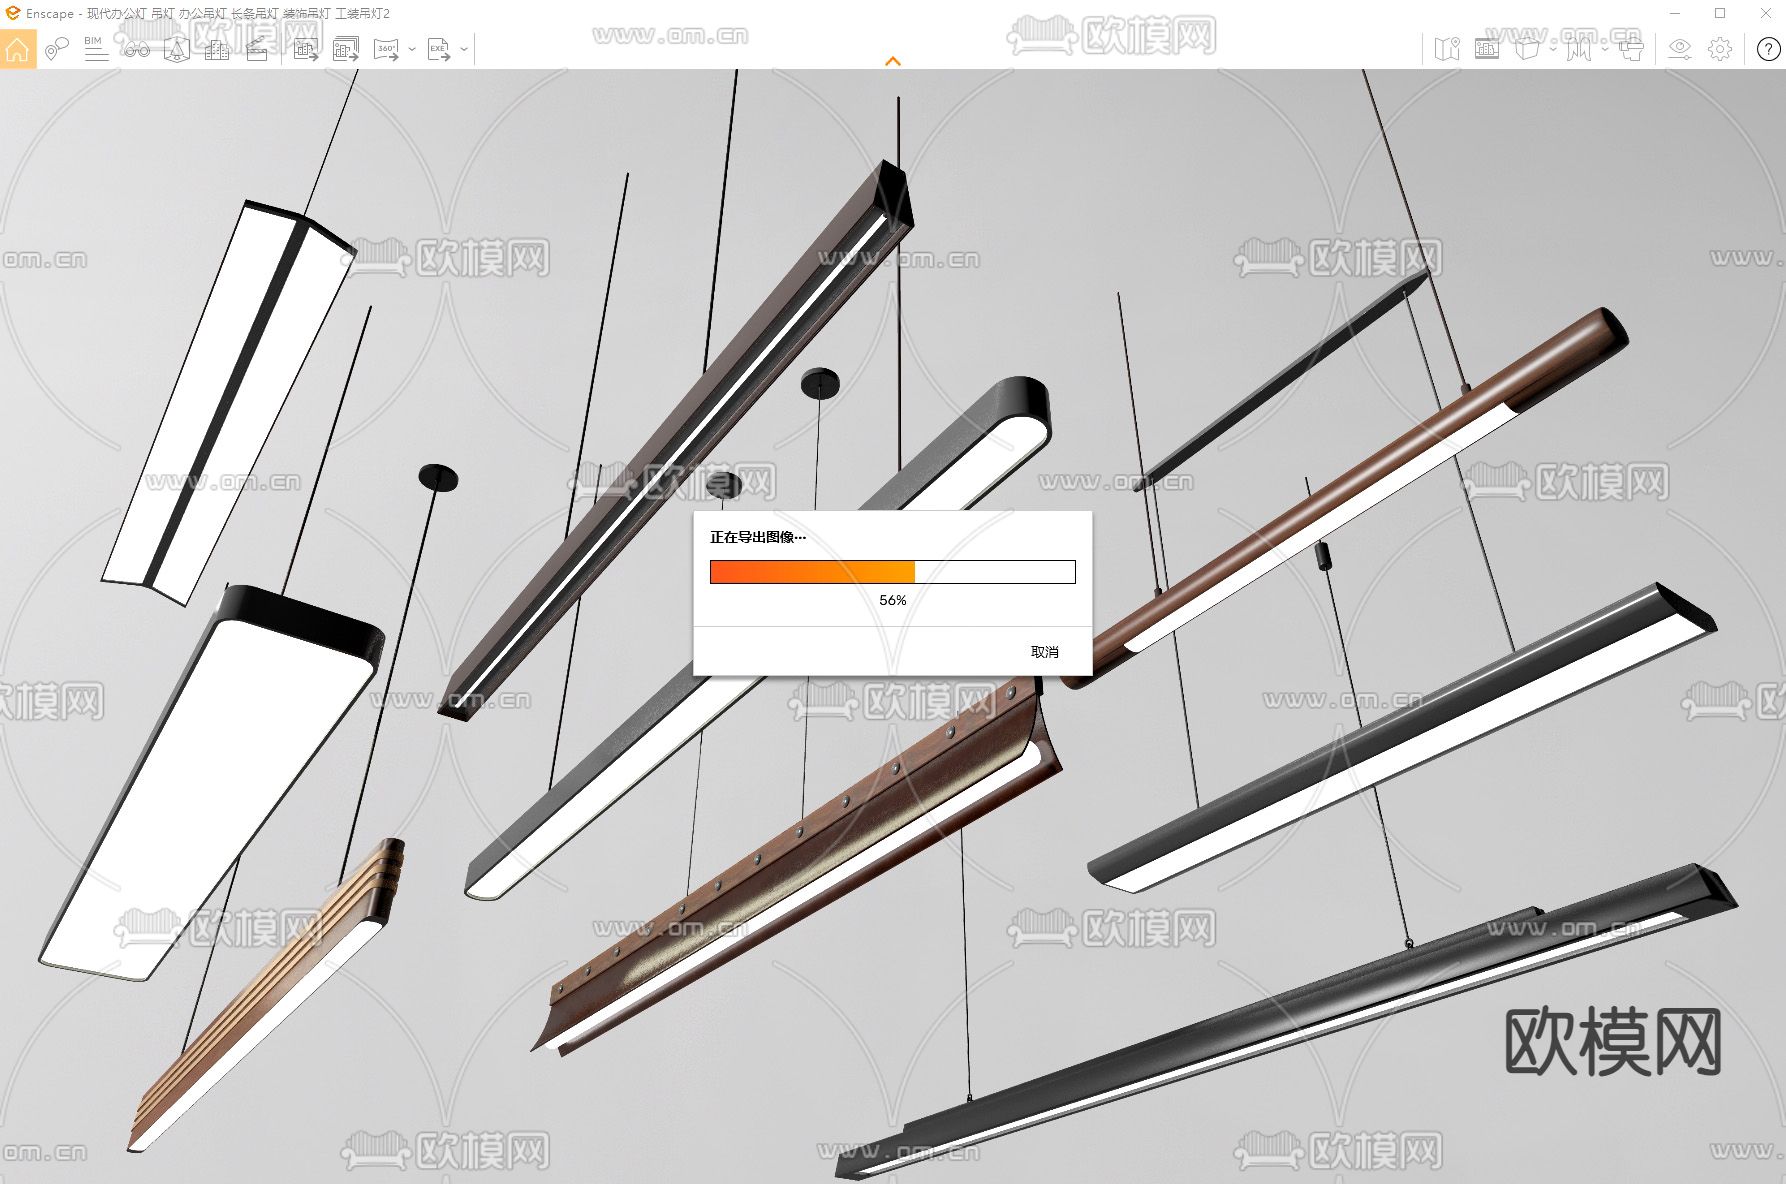
Task: Click the 正在导出图像 dialog title text
Action: [758, 537]
